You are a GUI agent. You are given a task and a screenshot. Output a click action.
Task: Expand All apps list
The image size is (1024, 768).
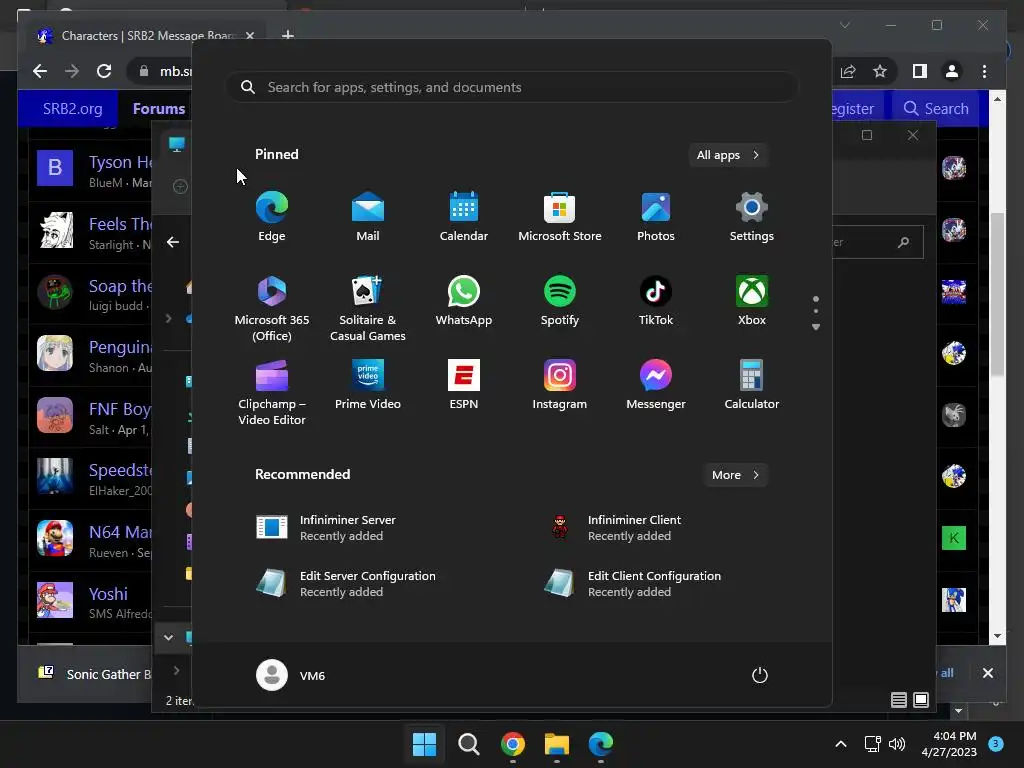tap(728, 155)
